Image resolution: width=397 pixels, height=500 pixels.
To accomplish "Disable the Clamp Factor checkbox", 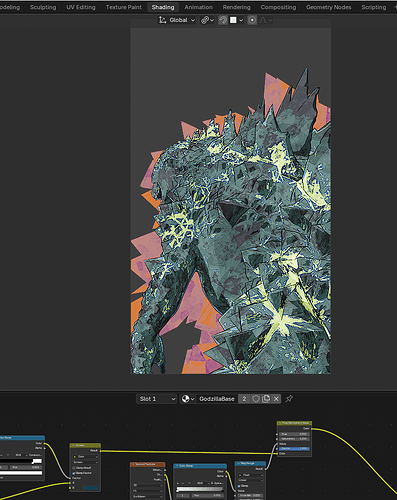I will [74, 473].
